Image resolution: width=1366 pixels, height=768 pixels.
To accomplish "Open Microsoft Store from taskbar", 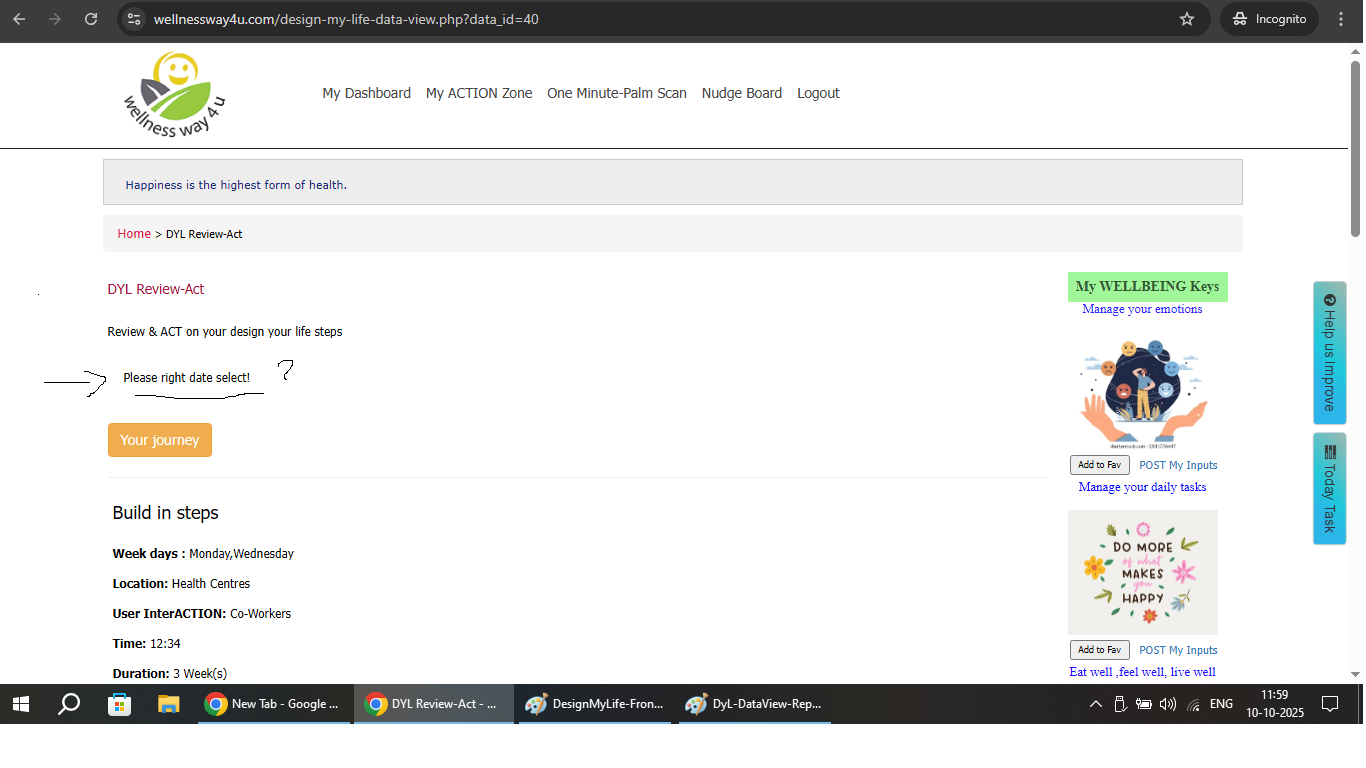I will [x=119, y=704].
